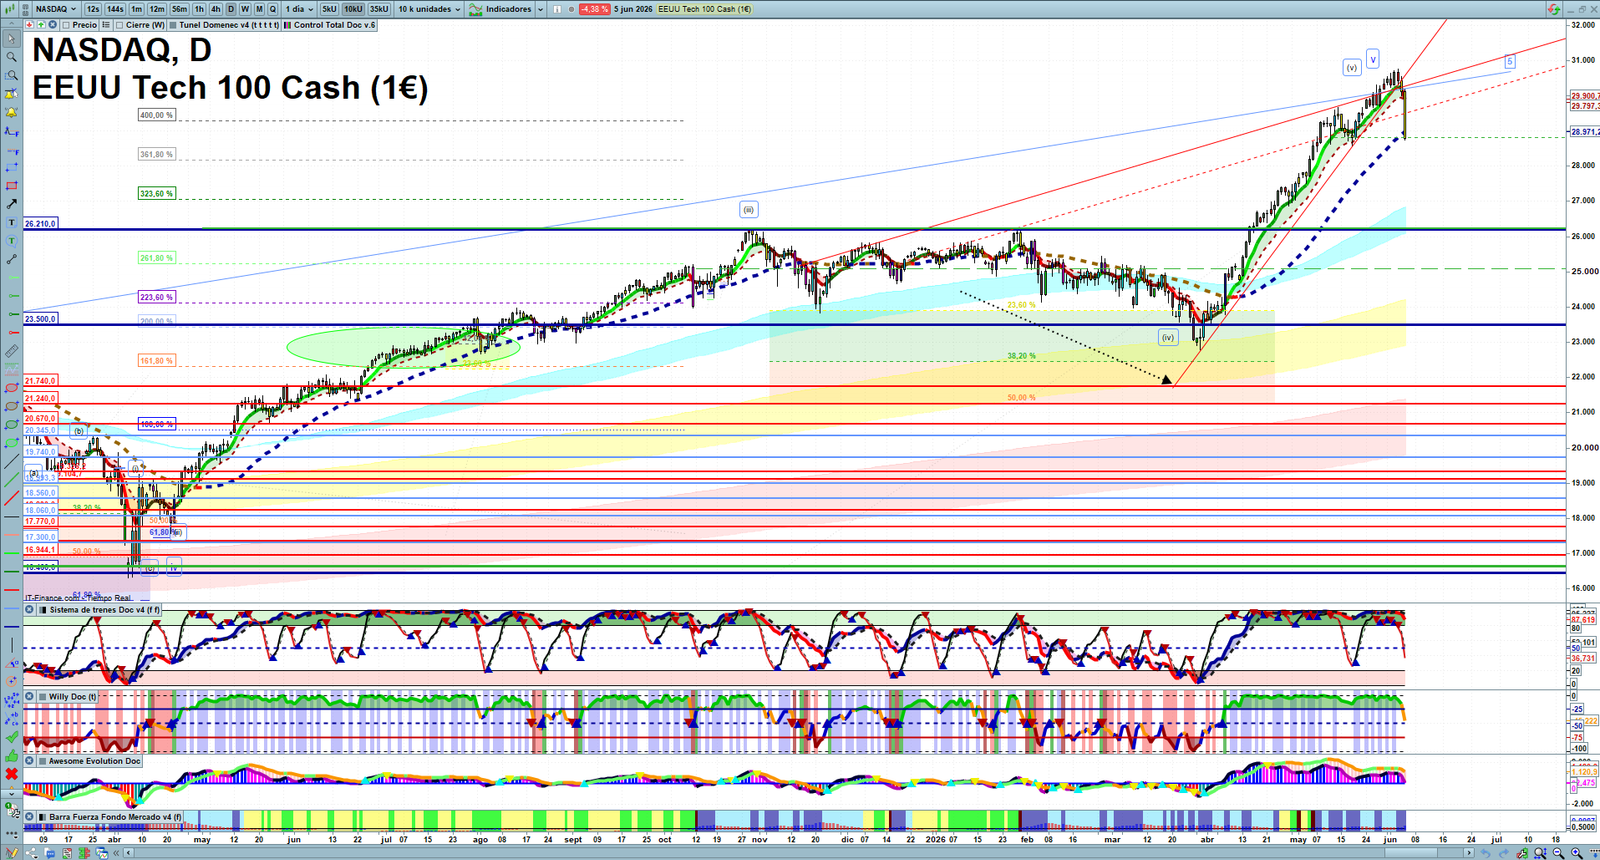Click the 1m timeframe button

(x=136, y=9)
